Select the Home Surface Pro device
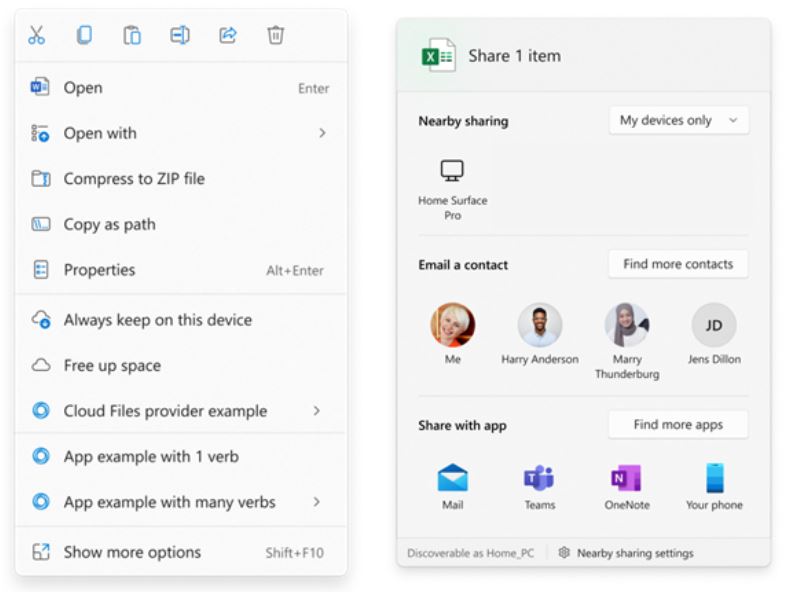Screen dimensions: 798x592 [x=452, y=190]
